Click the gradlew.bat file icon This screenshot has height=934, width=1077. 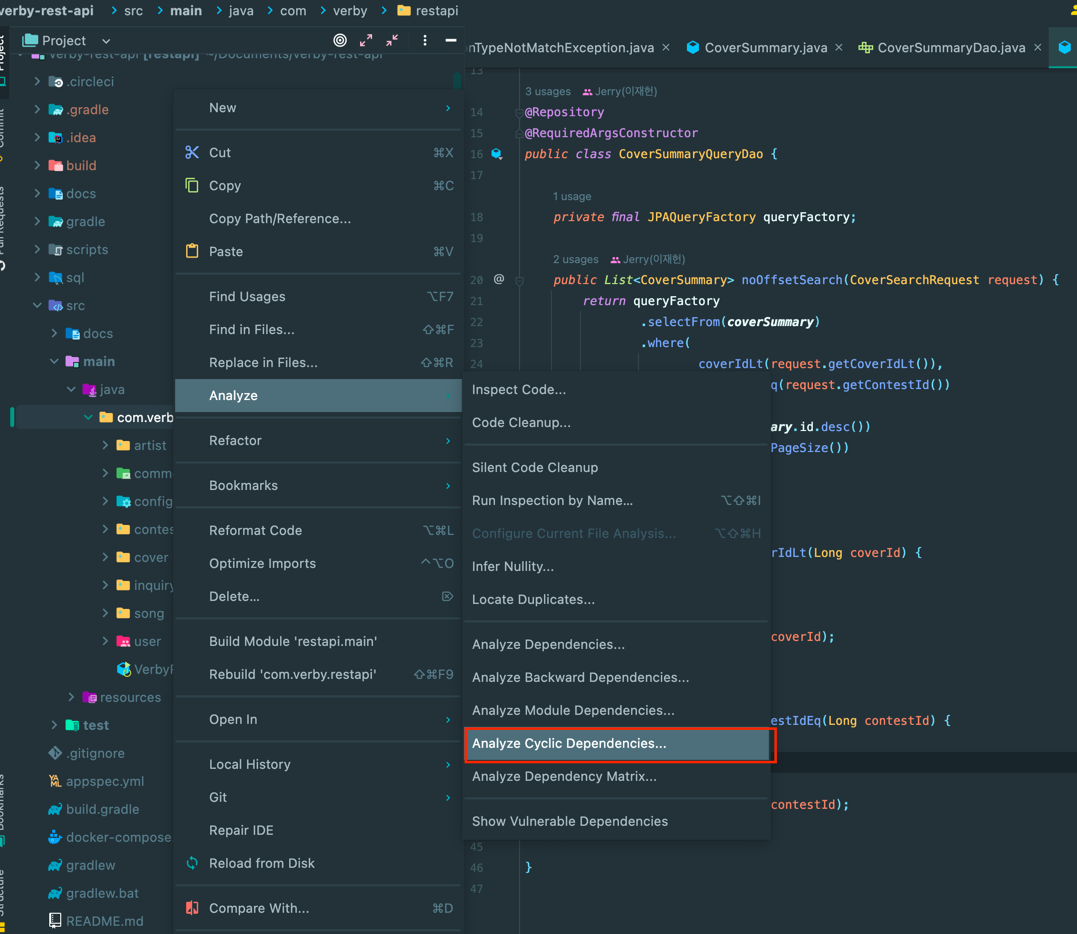coord(55,893)
